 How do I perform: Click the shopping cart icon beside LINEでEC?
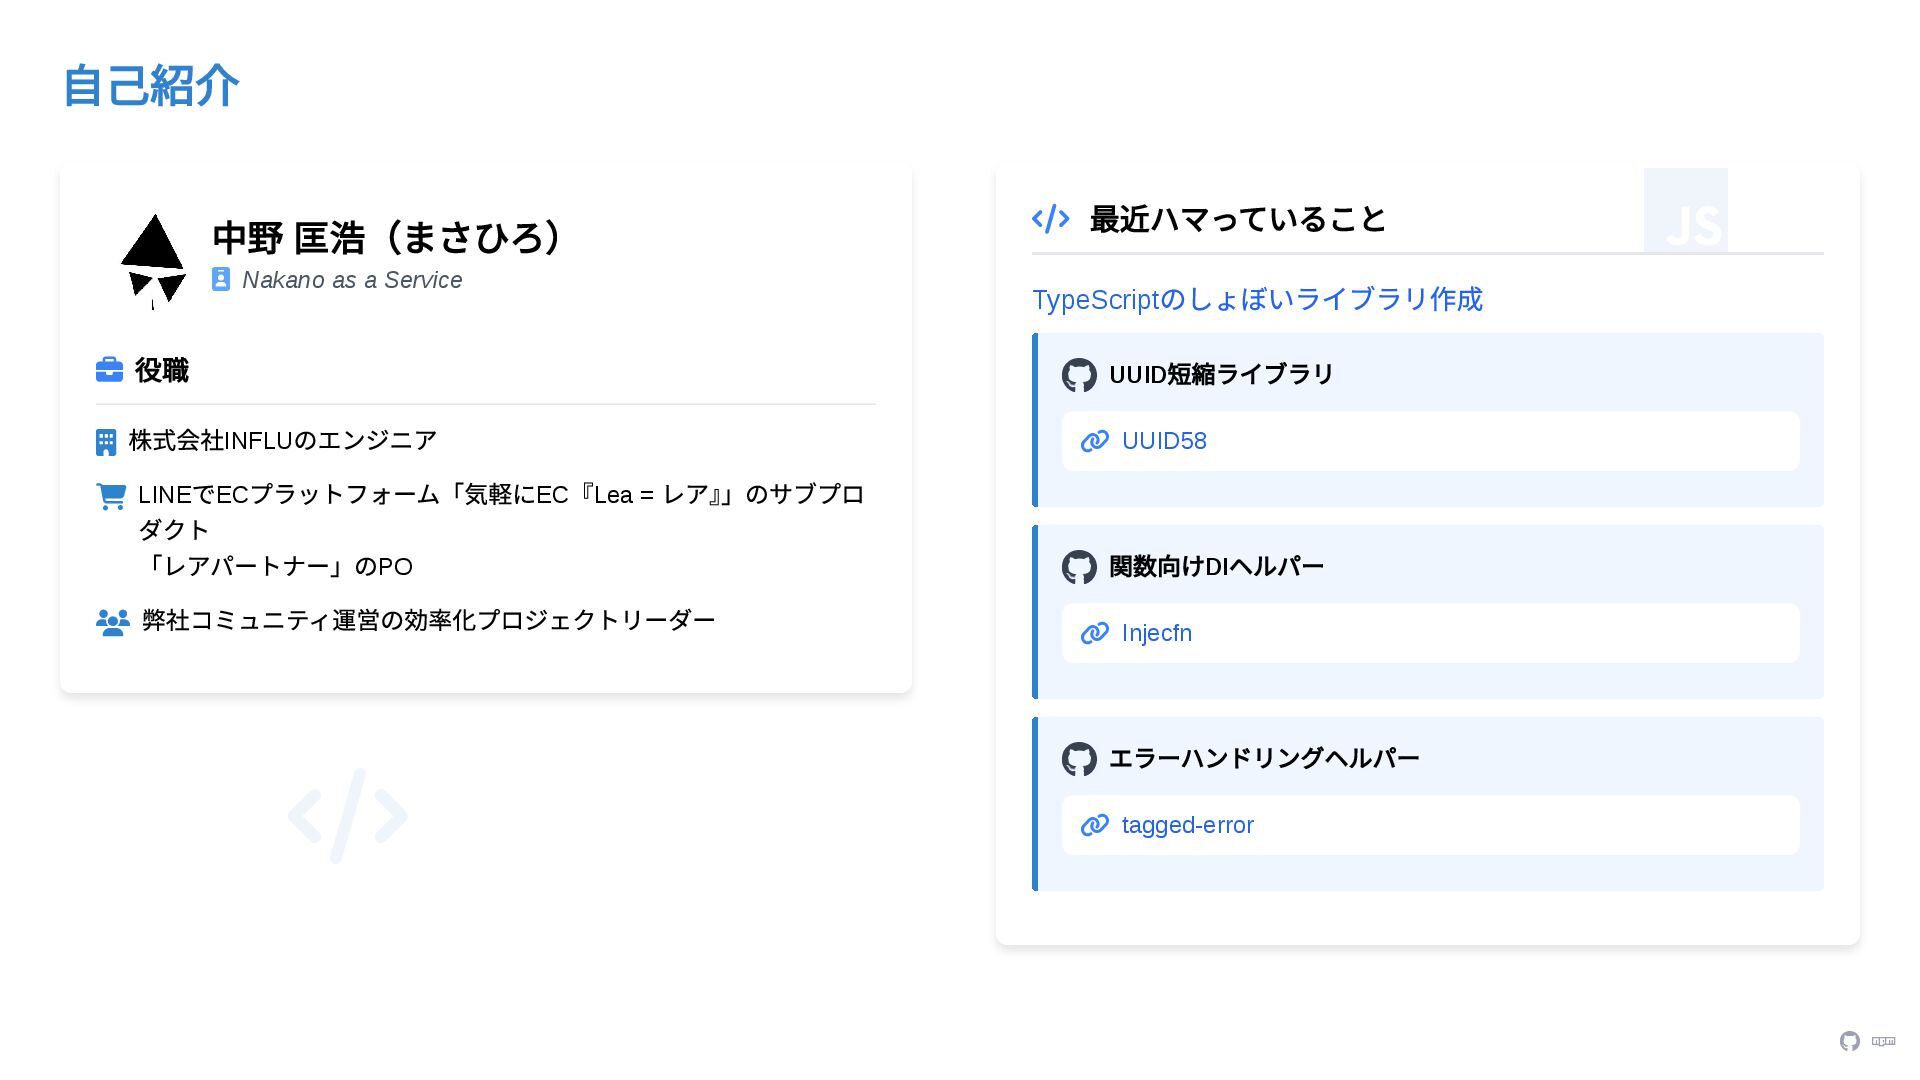click(x=111, y=496)
